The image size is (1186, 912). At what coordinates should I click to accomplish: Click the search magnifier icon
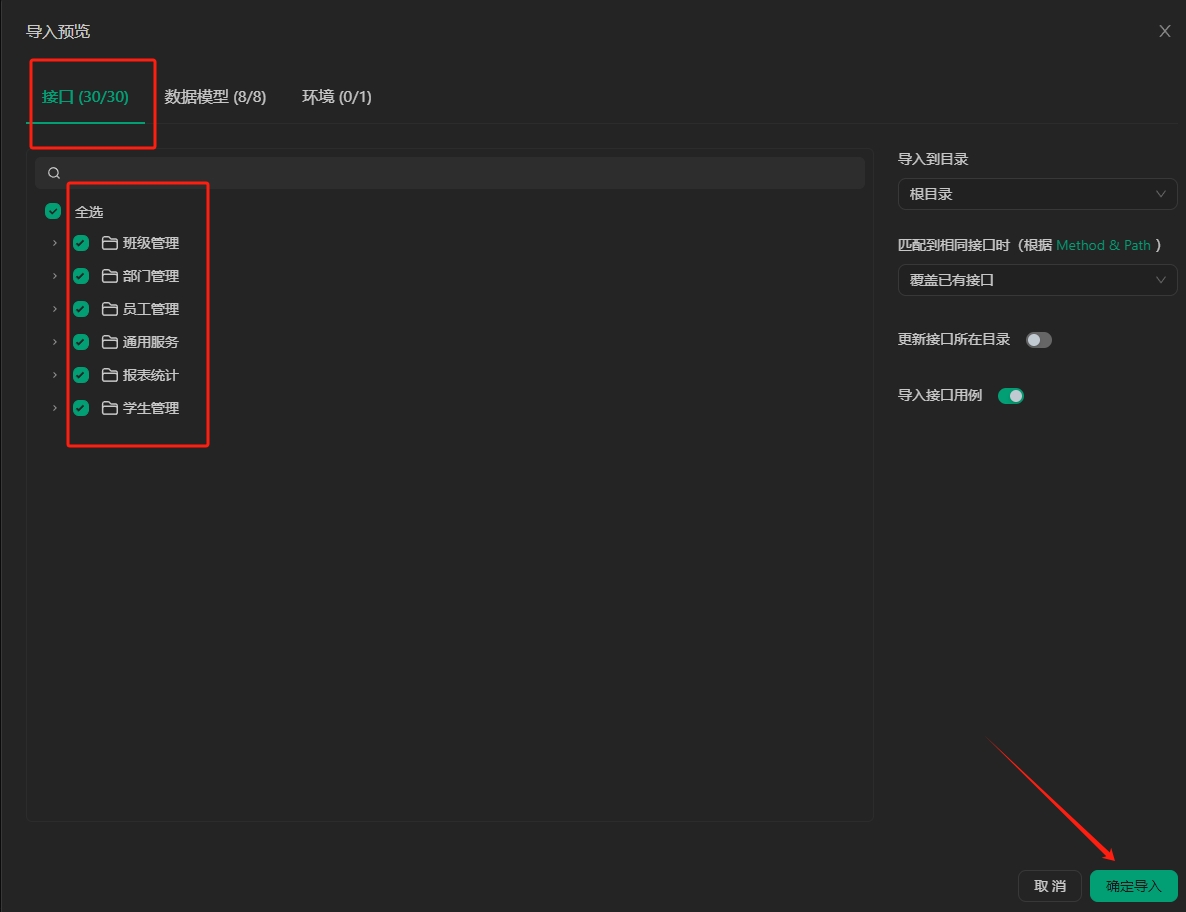54,173
